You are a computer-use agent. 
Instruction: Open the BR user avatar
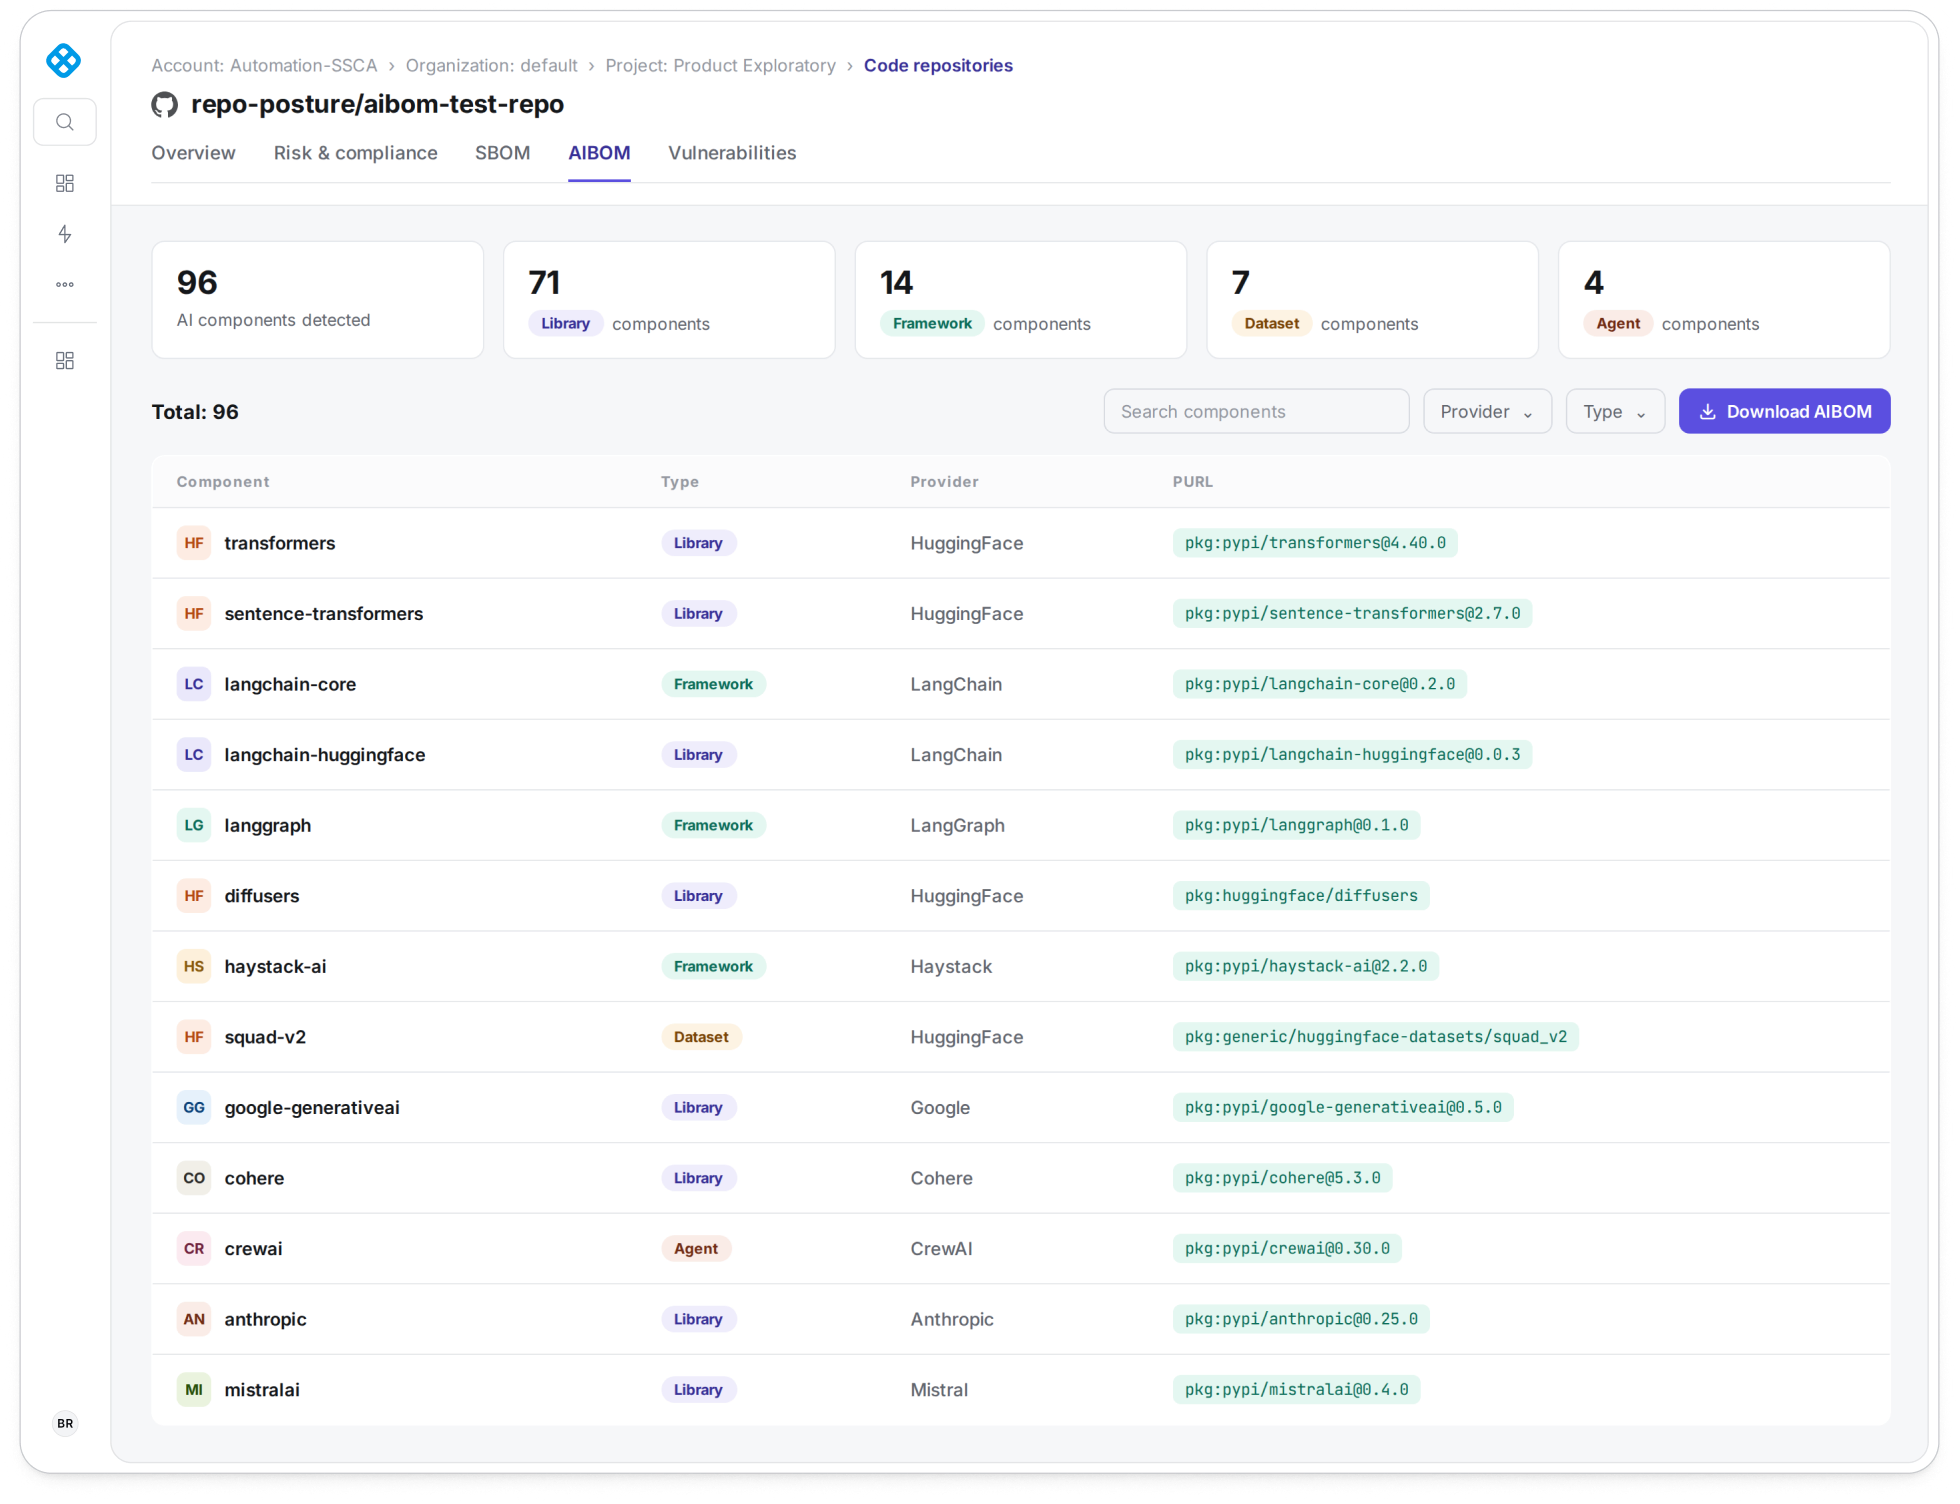click(65, 1423)
